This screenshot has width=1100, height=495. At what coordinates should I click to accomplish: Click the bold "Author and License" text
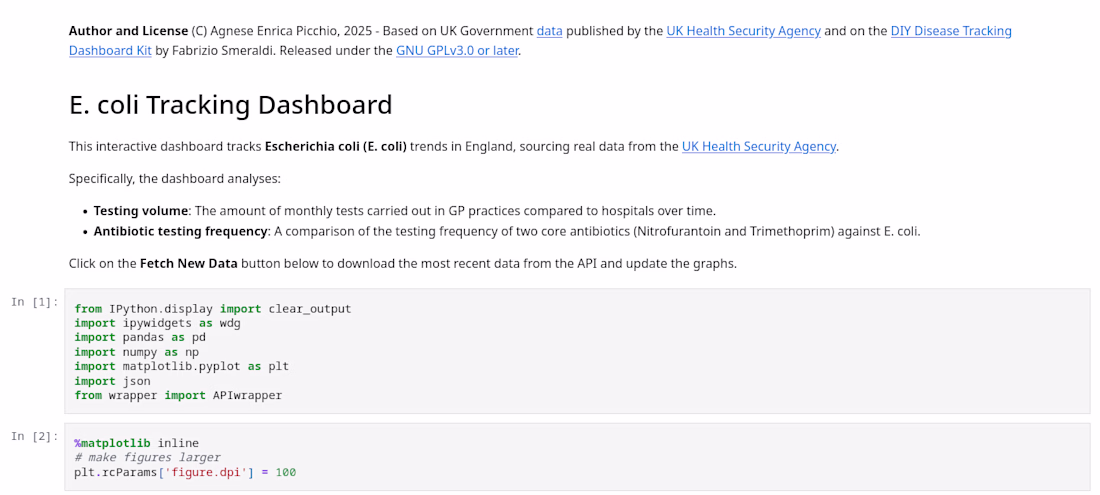coord(128,31)
